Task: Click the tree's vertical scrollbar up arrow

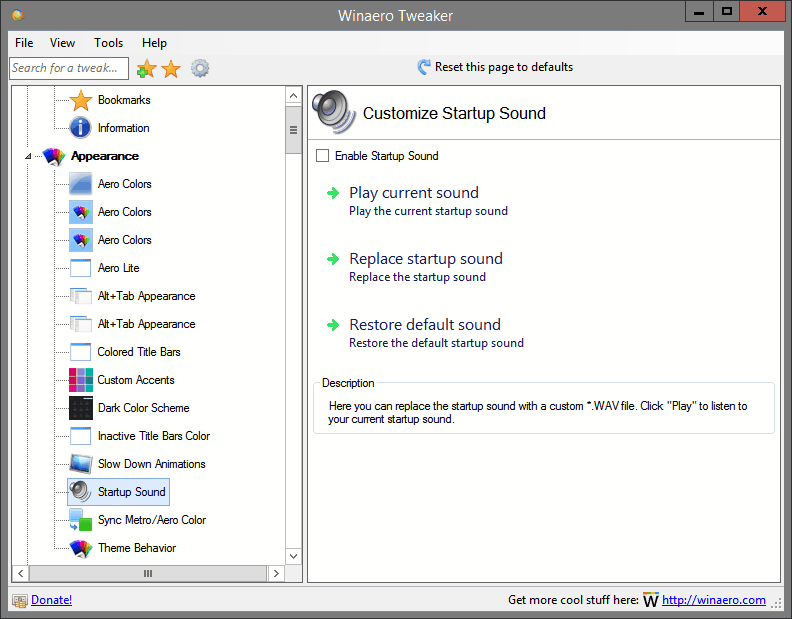Action: tap(293, 96)
